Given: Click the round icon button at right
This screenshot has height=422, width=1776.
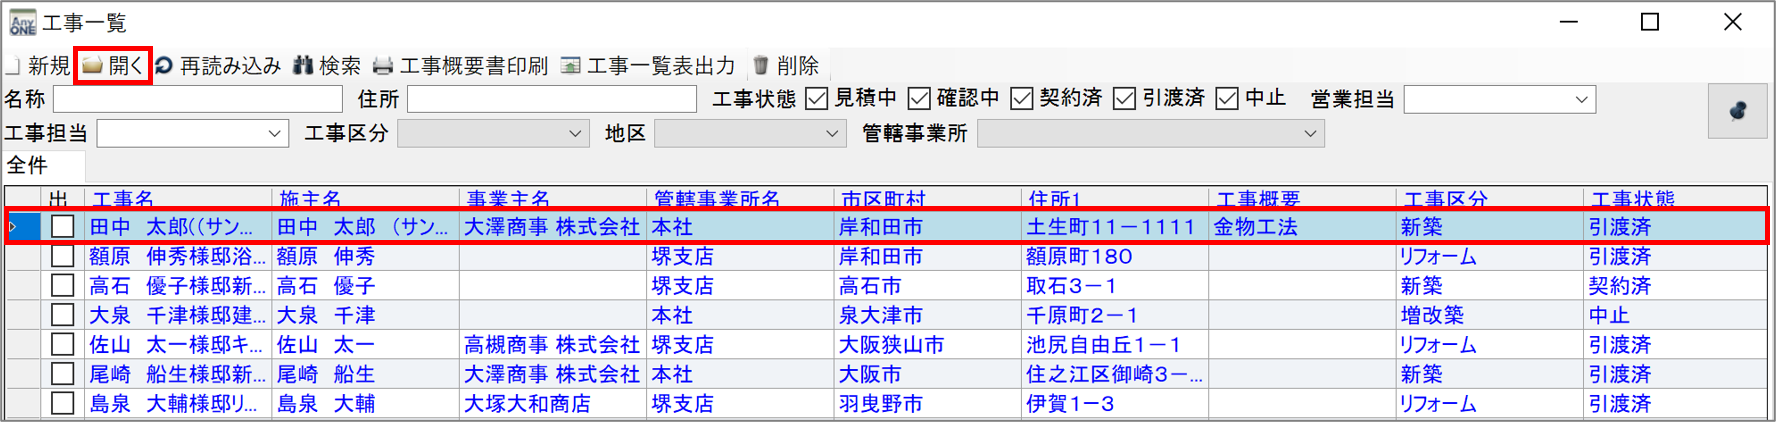Looking at the screenshot, I should [x=1738, y=112].
